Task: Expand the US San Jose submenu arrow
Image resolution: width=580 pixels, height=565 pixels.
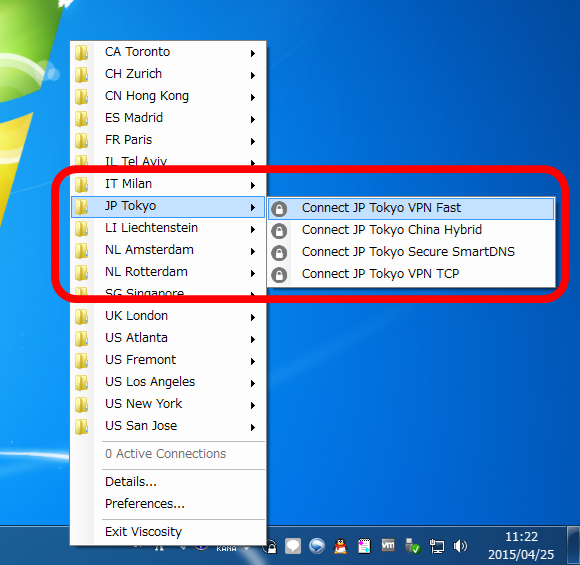Action: point(253,427)
